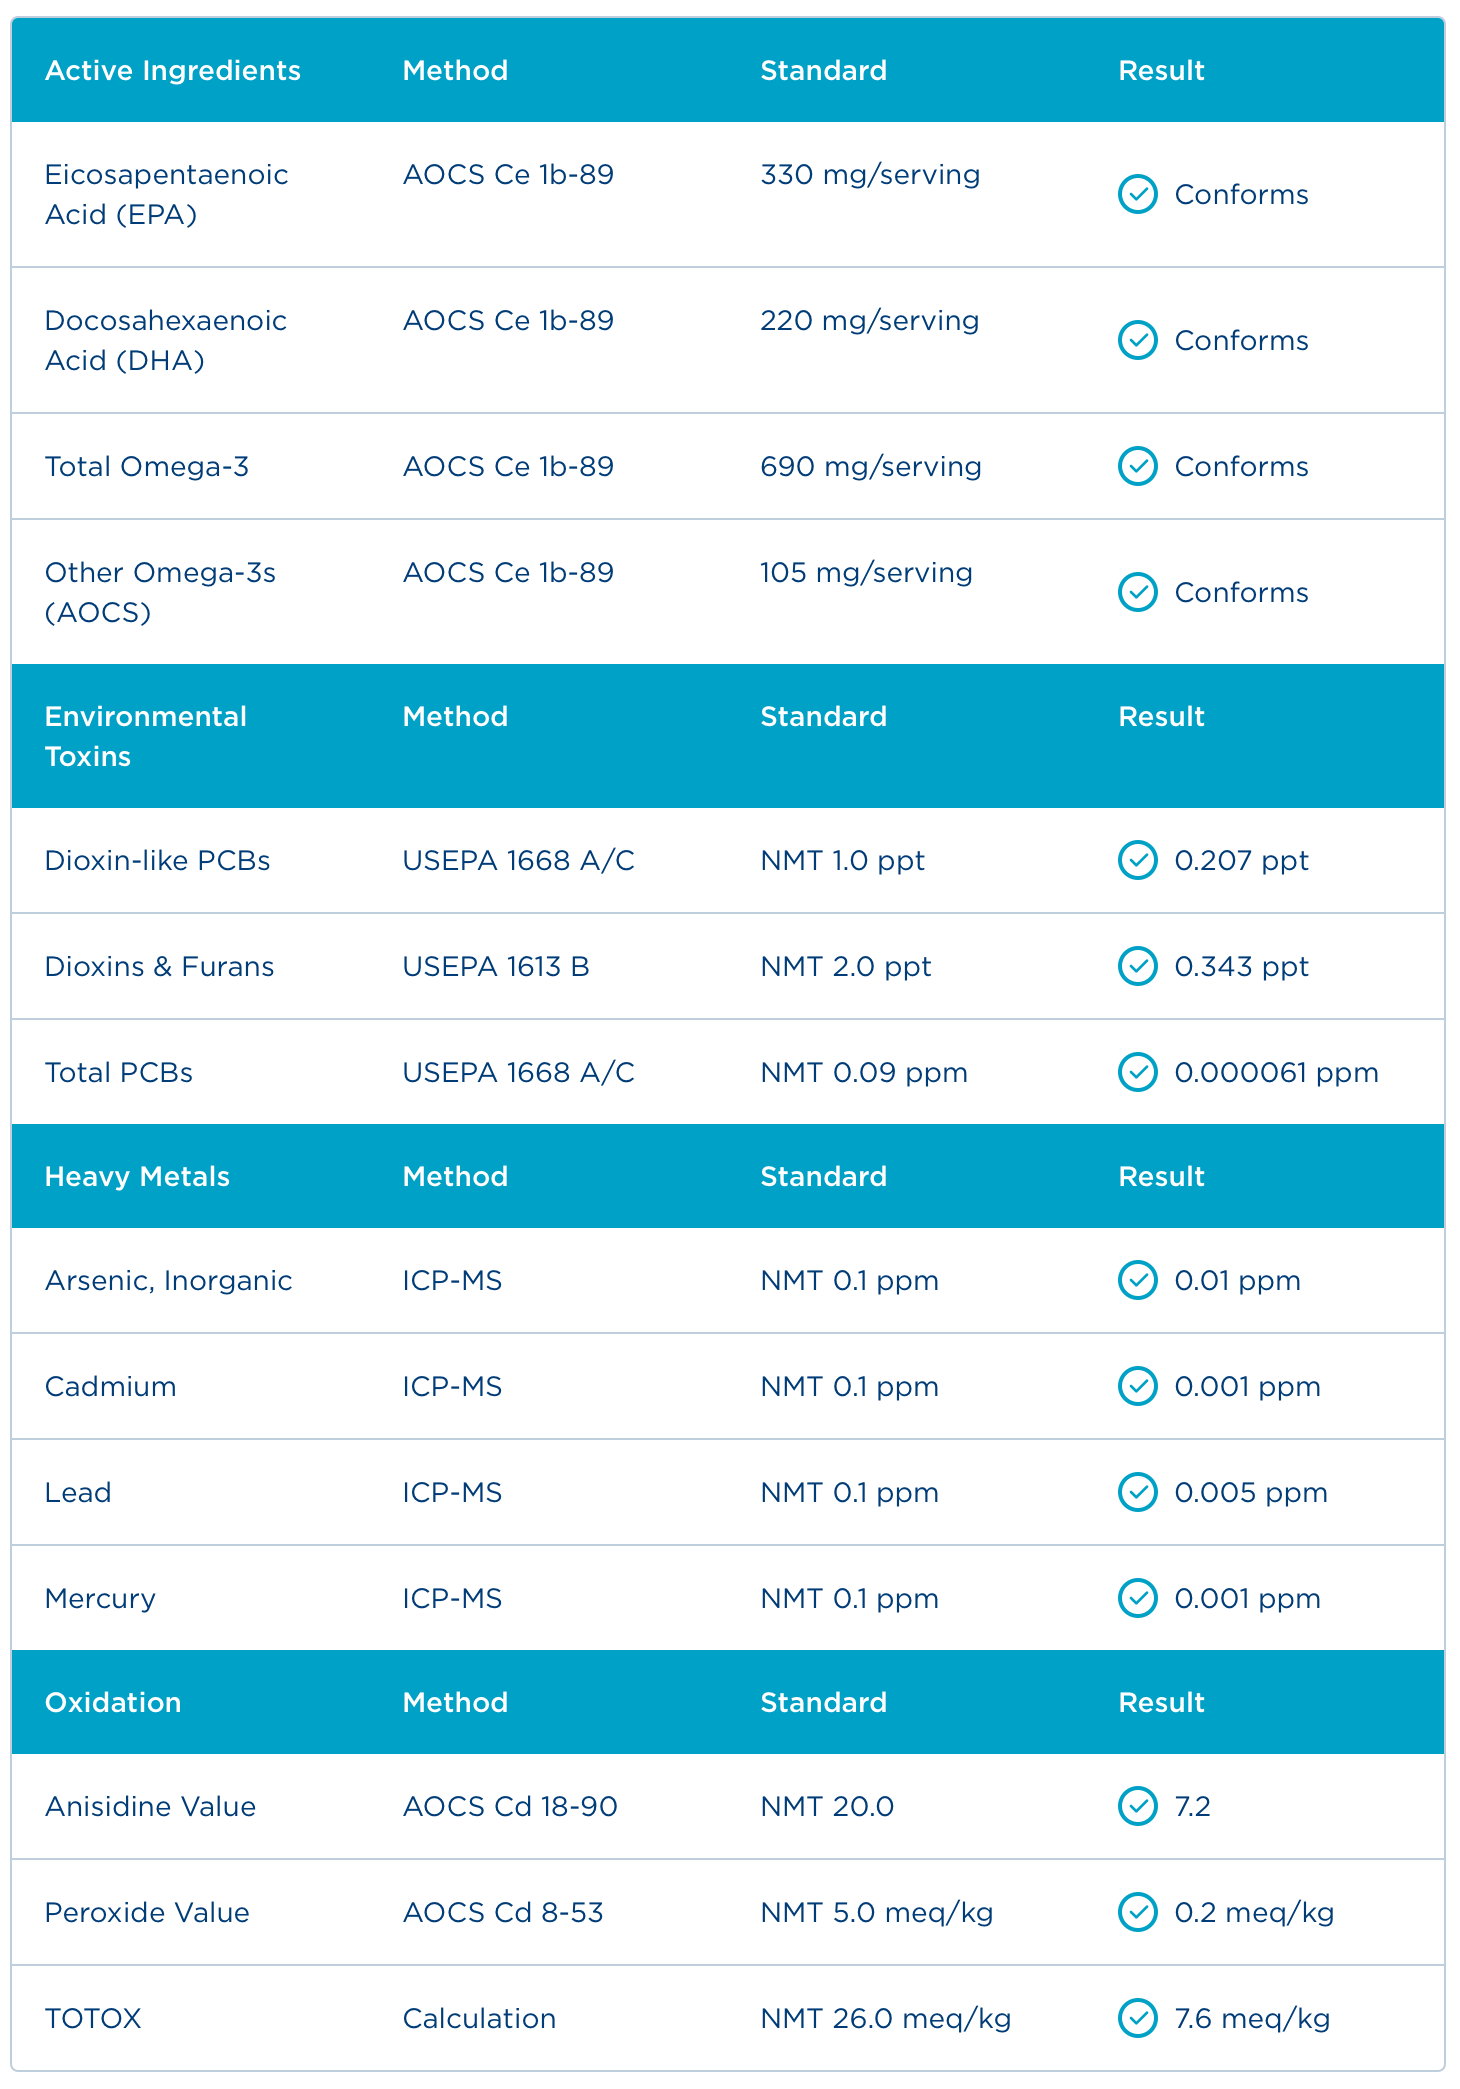This screenshot has width=1460, height=2089.
Task: Click the Environmental Toxins section header
Action: click(x=146, y=736)
